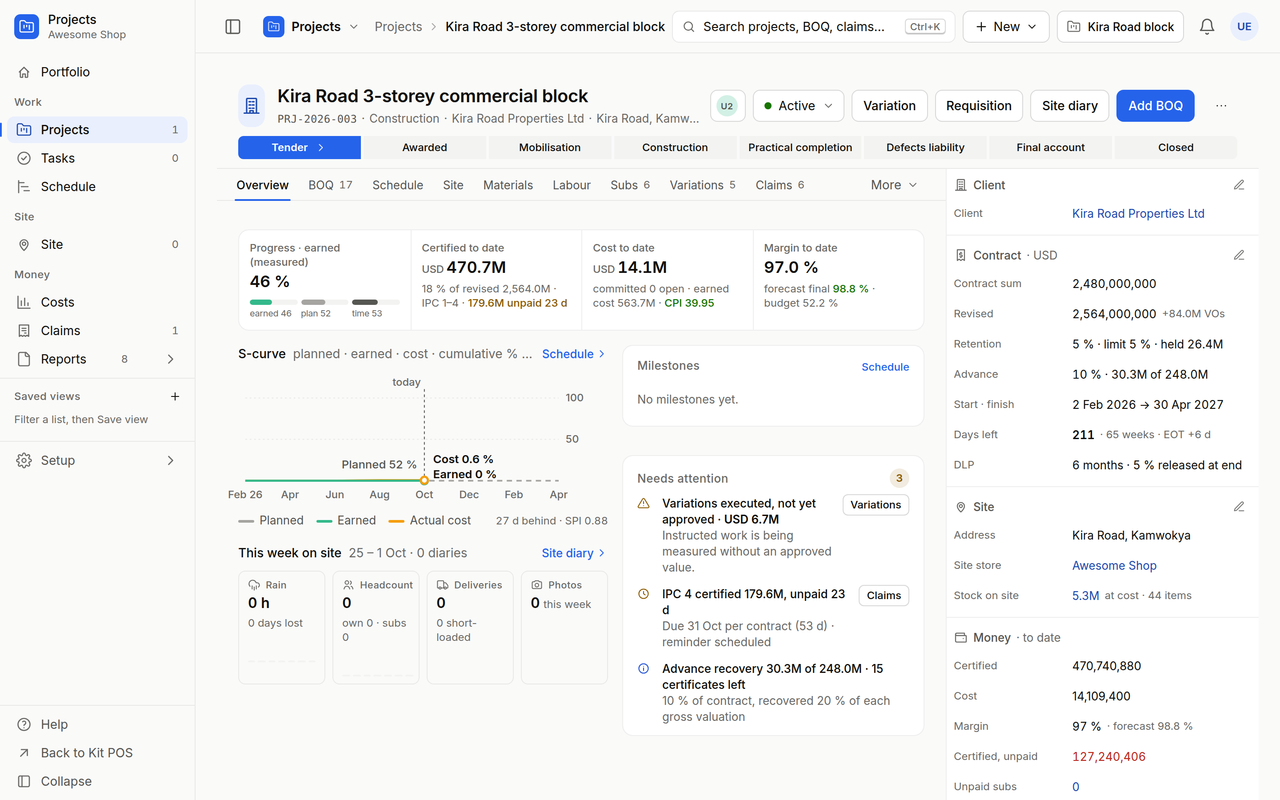Image resolution: width=1280 pixels, height=800 pixels.
Task: Expand the Projects module switcher in header
Action: point(311,27)
